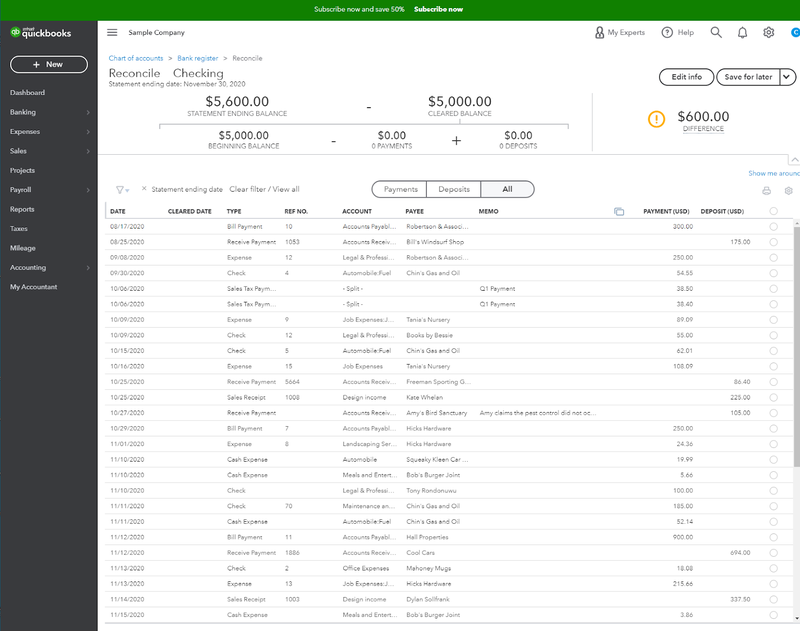Expand the Sales submenu
Viewport: 800px width, 631px height.
[x=88, y=151]
